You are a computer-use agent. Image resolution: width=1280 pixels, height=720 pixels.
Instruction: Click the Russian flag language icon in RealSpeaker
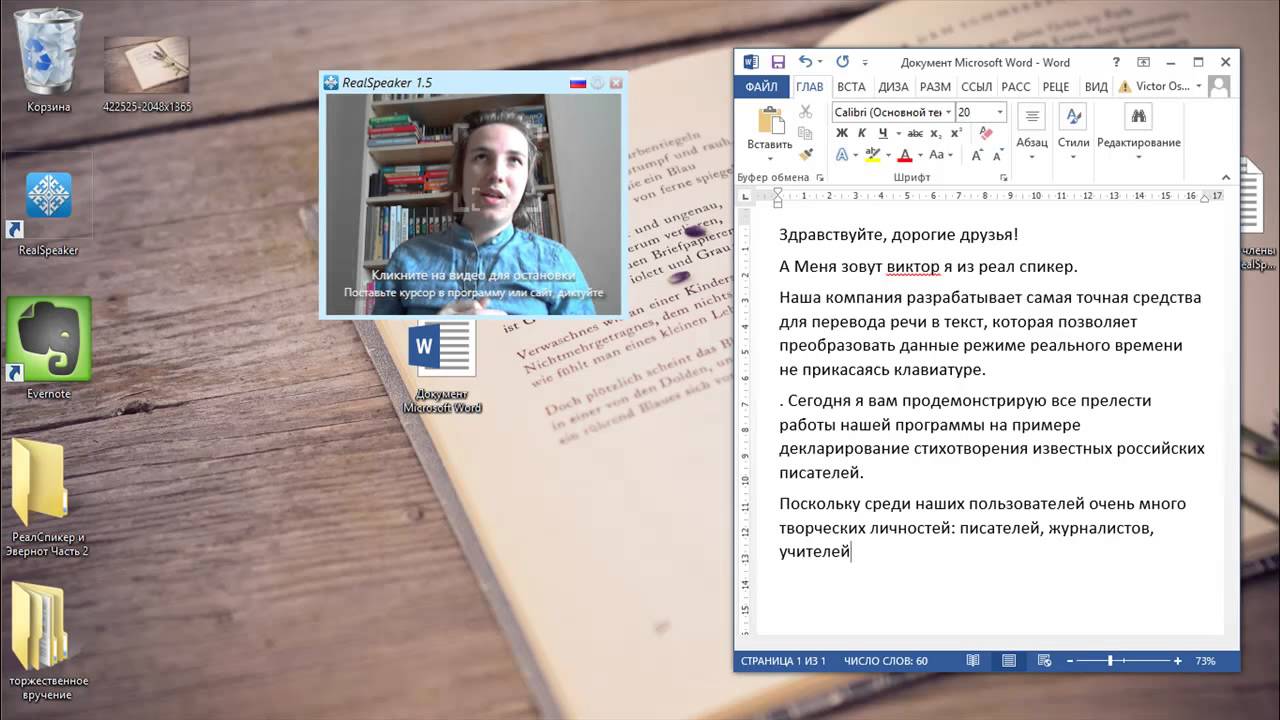coord(578,83)
